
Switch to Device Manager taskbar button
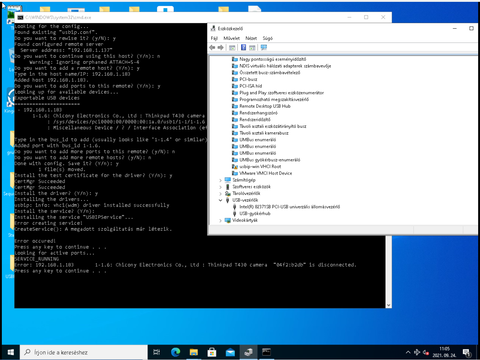[x=248, y=352]
